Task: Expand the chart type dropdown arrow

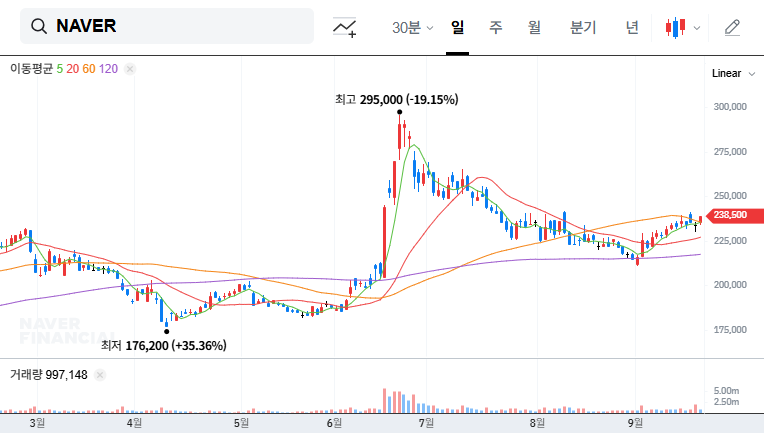Action: pyautogui.click(x=697, y=28)
